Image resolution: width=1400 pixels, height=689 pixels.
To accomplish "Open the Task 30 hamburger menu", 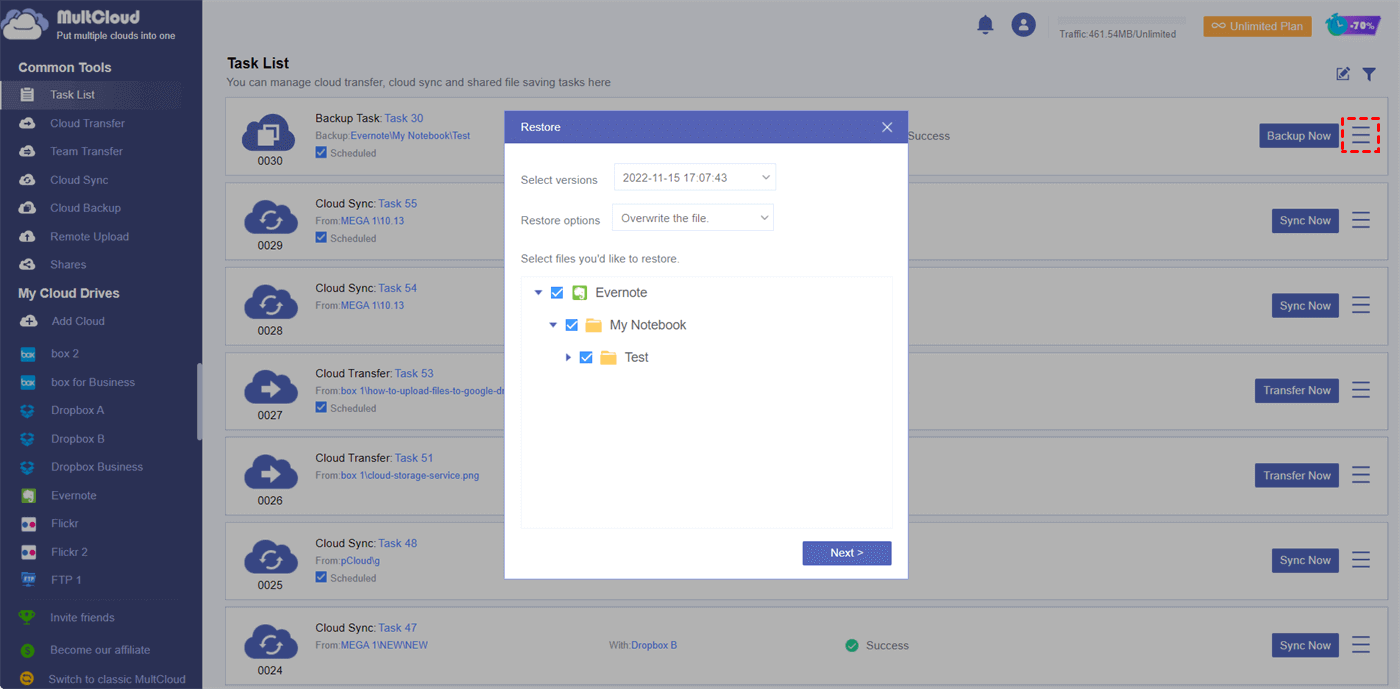I will pyautogui.click(x=1360, y=135).
